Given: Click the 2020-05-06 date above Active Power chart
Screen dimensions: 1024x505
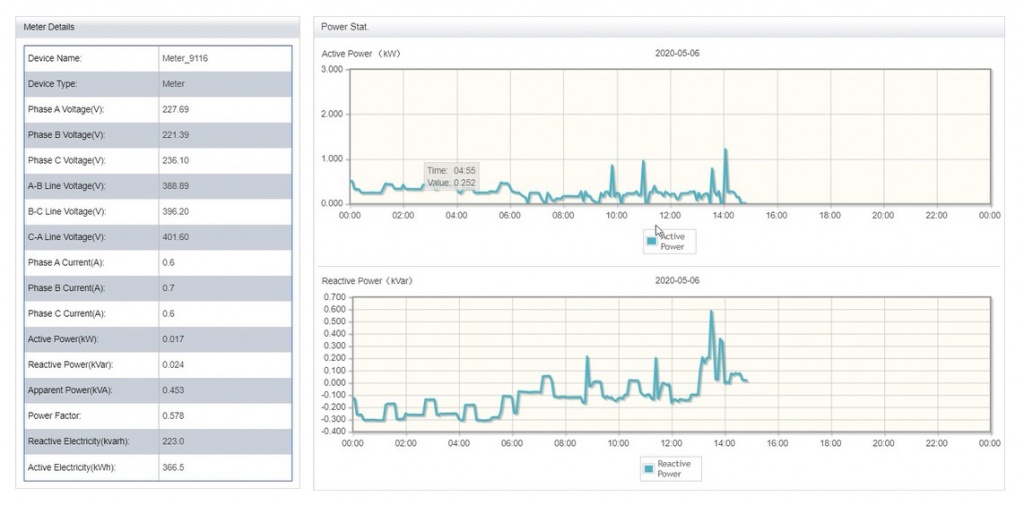Looking at the screenshot, I should (x=677, y=53).
